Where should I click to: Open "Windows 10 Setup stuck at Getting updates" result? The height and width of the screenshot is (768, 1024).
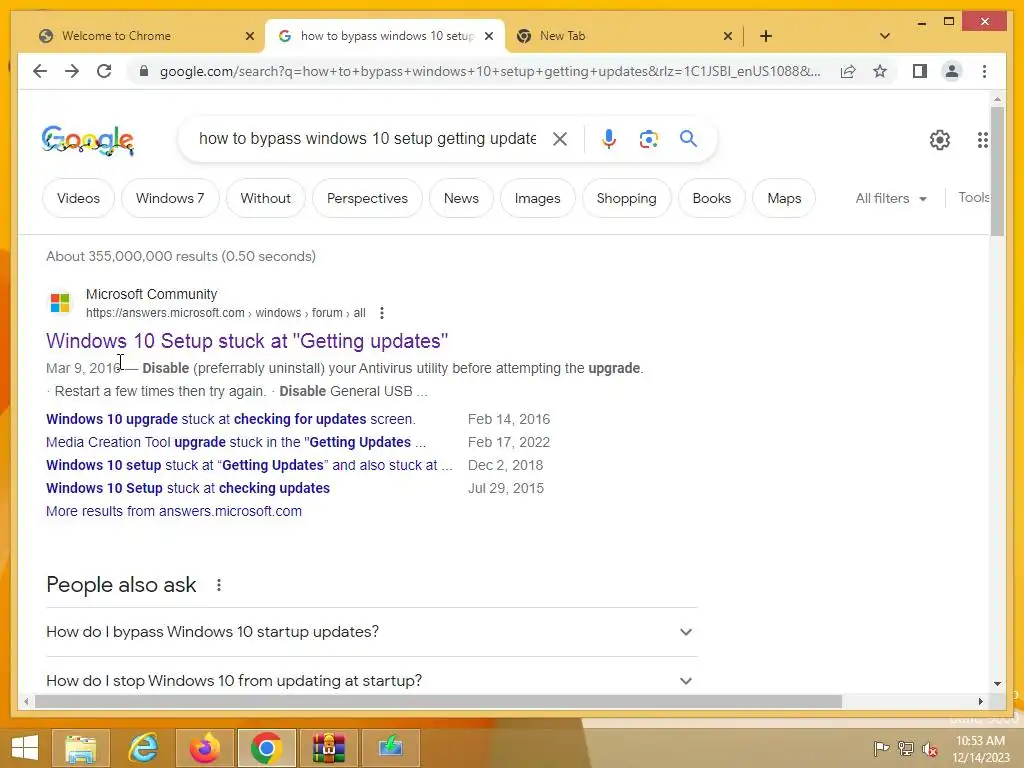pos(247,341)
